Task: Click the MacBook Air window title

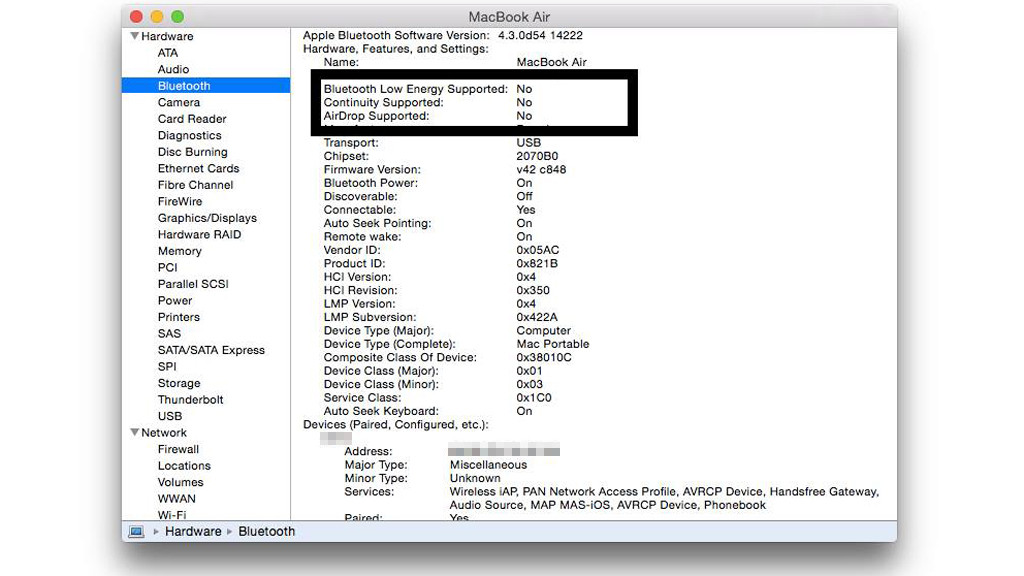Action: [x=509, y=17]
